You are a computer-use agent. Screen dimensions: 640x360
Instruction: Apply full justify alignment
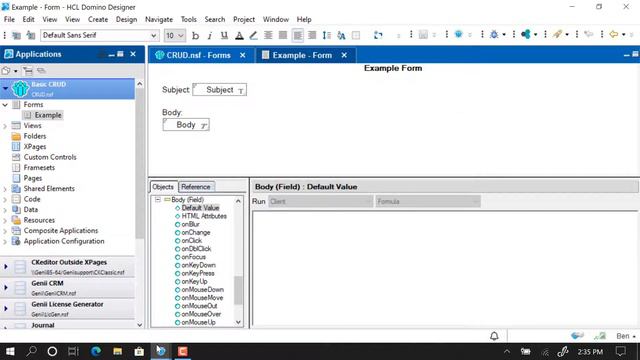(282, 36)
